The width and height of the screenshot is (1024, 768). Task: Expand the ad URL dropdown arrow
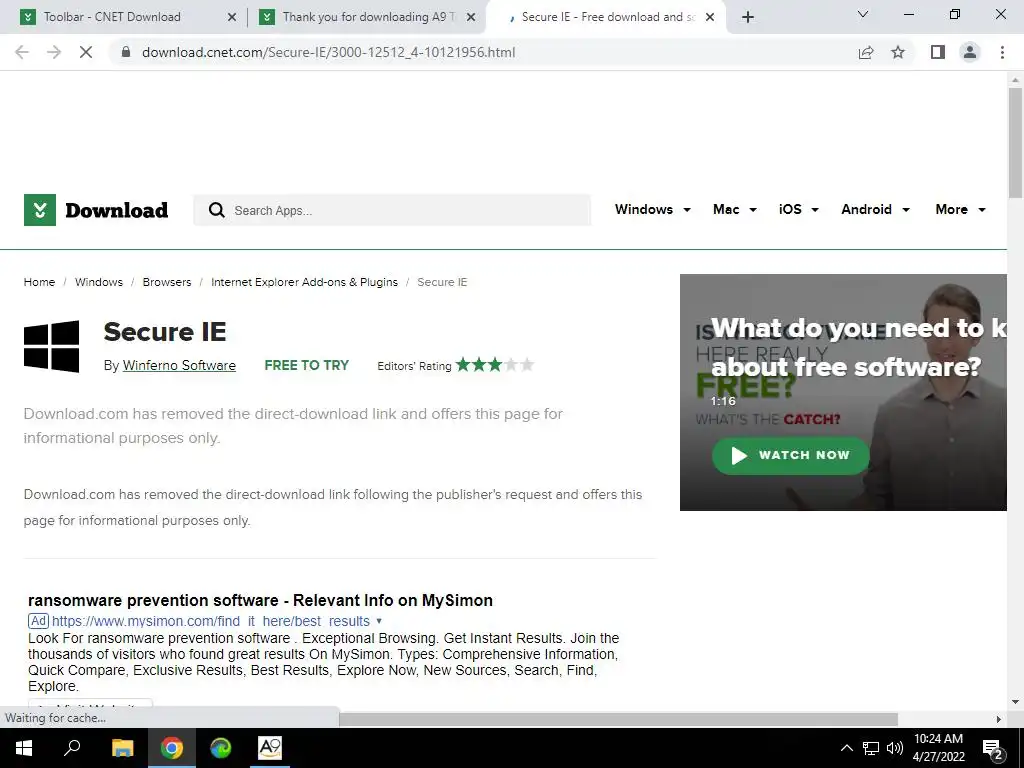click(x=379, y=621)
